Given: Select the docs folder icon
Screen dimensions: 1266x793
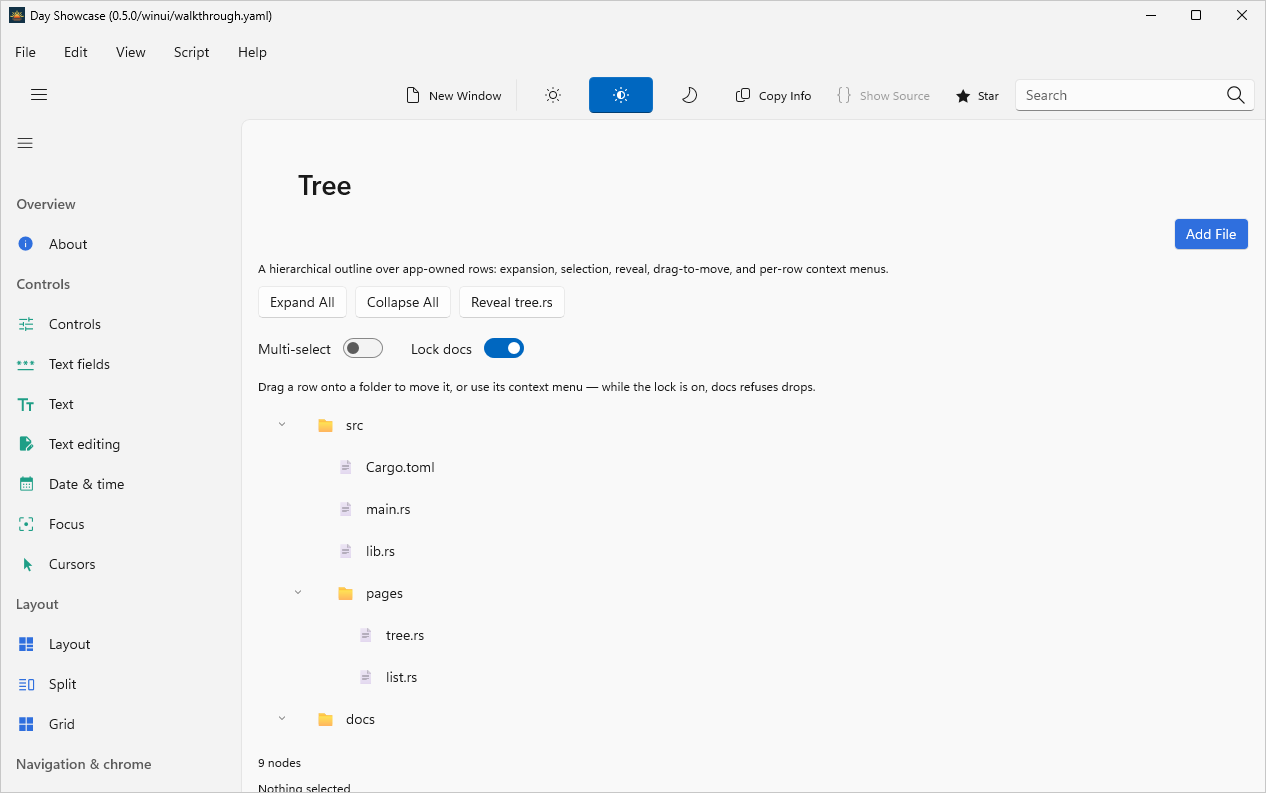Looking at the screenshot, I should click(325, 719).
